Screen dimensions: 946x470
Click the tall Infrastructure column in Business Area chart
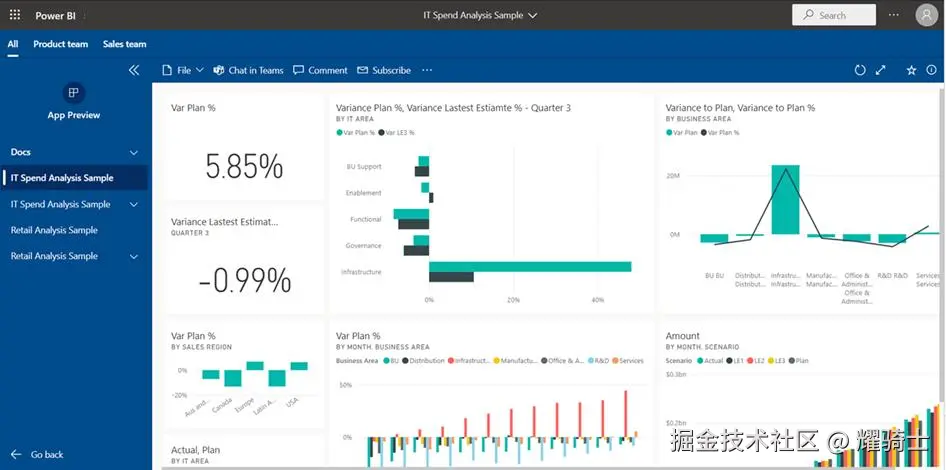tap(785, 199)
